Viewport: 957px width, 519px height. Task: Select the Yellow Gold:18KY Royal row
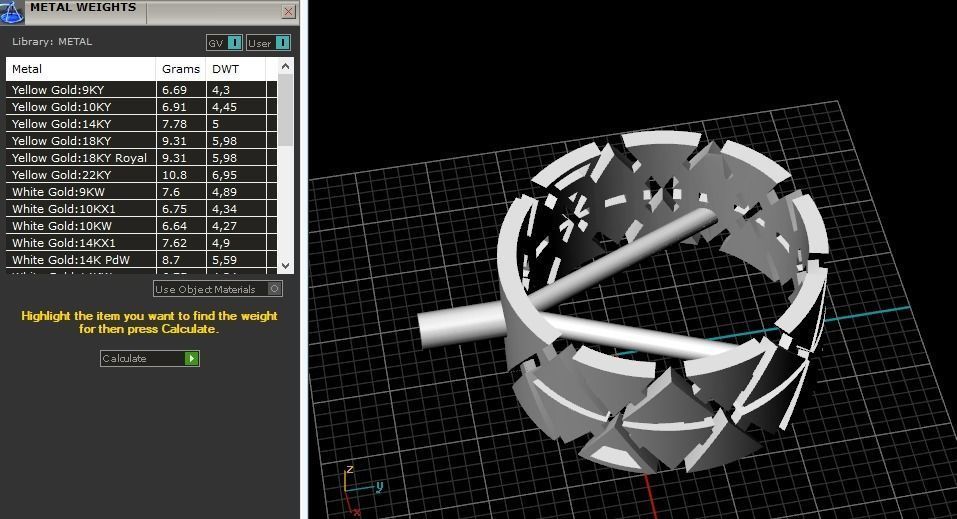142,158
